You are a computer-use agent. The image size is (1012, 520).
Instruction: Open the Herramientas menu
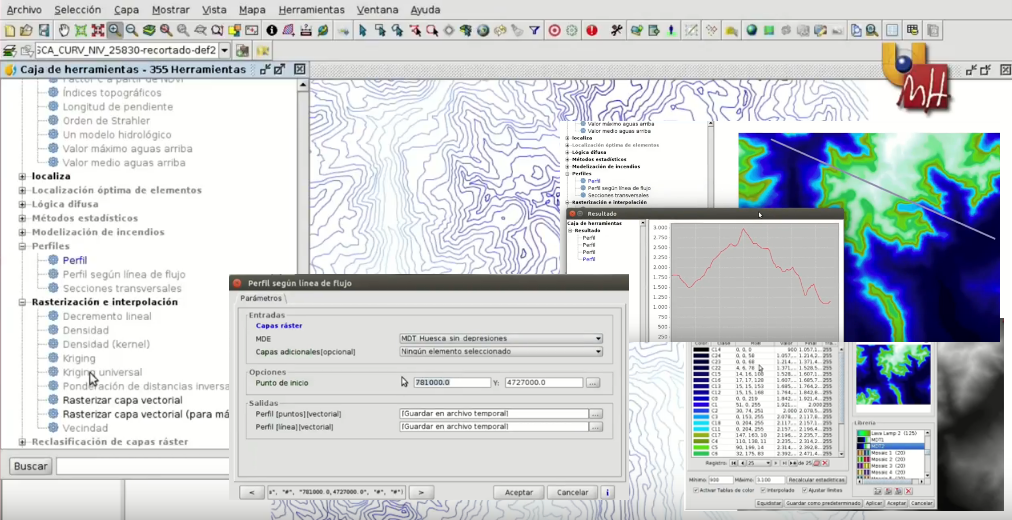tap(311, 9)
